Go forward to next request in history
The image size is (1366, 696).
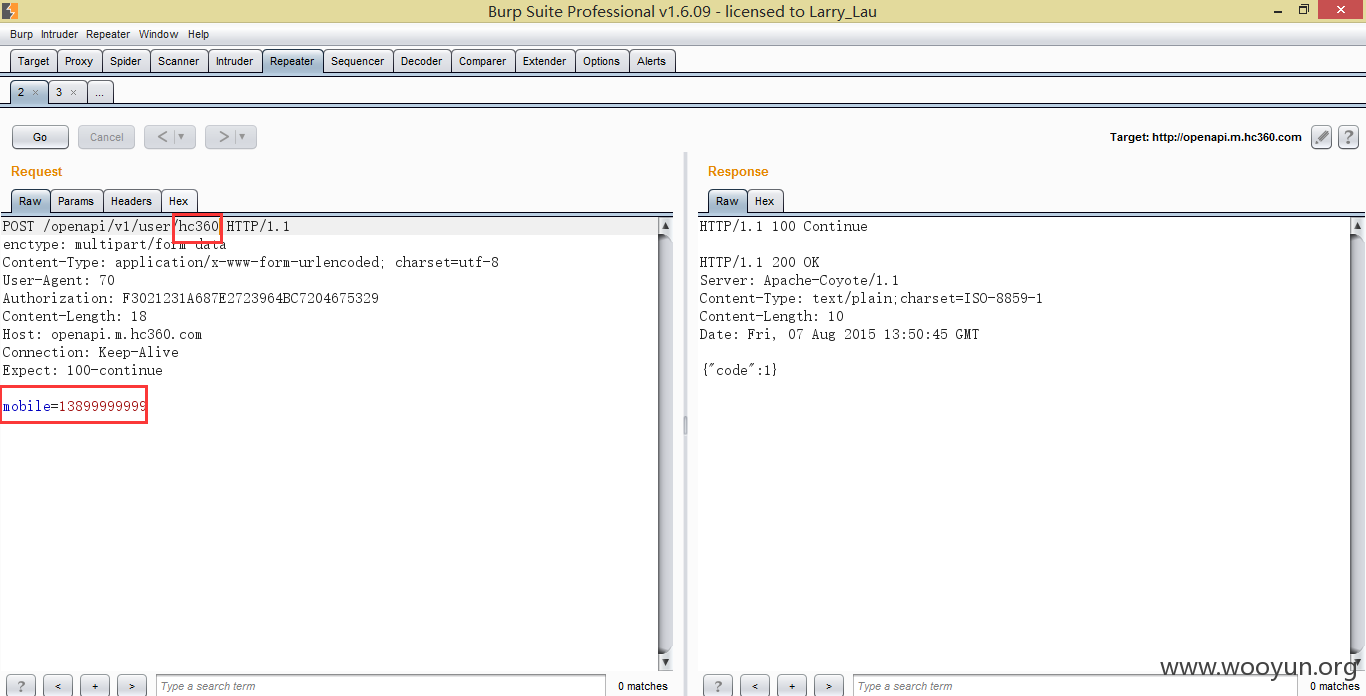point(223,137)
